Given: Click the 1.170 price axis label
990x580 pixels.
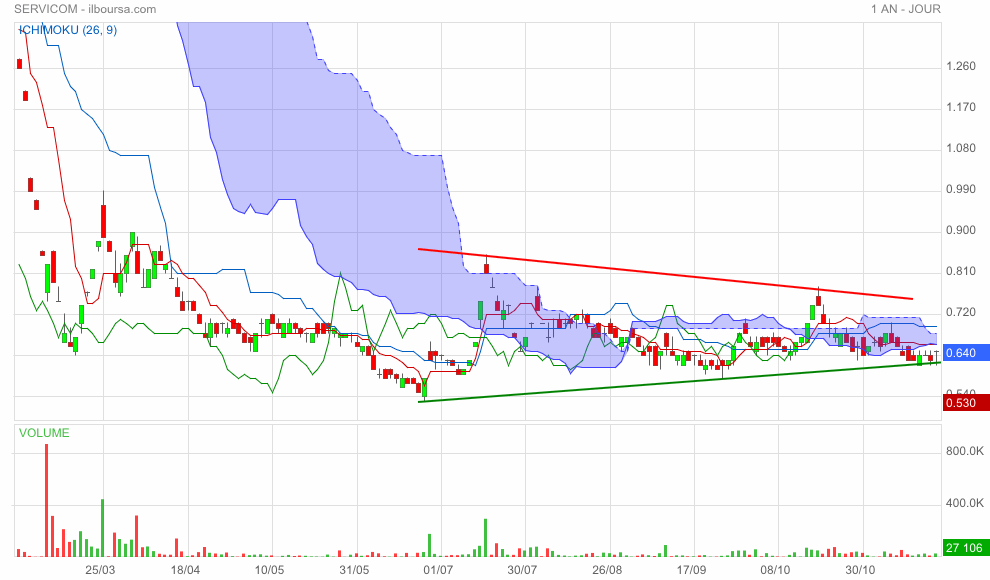Looking at the screenshot, I should [960, 107].
